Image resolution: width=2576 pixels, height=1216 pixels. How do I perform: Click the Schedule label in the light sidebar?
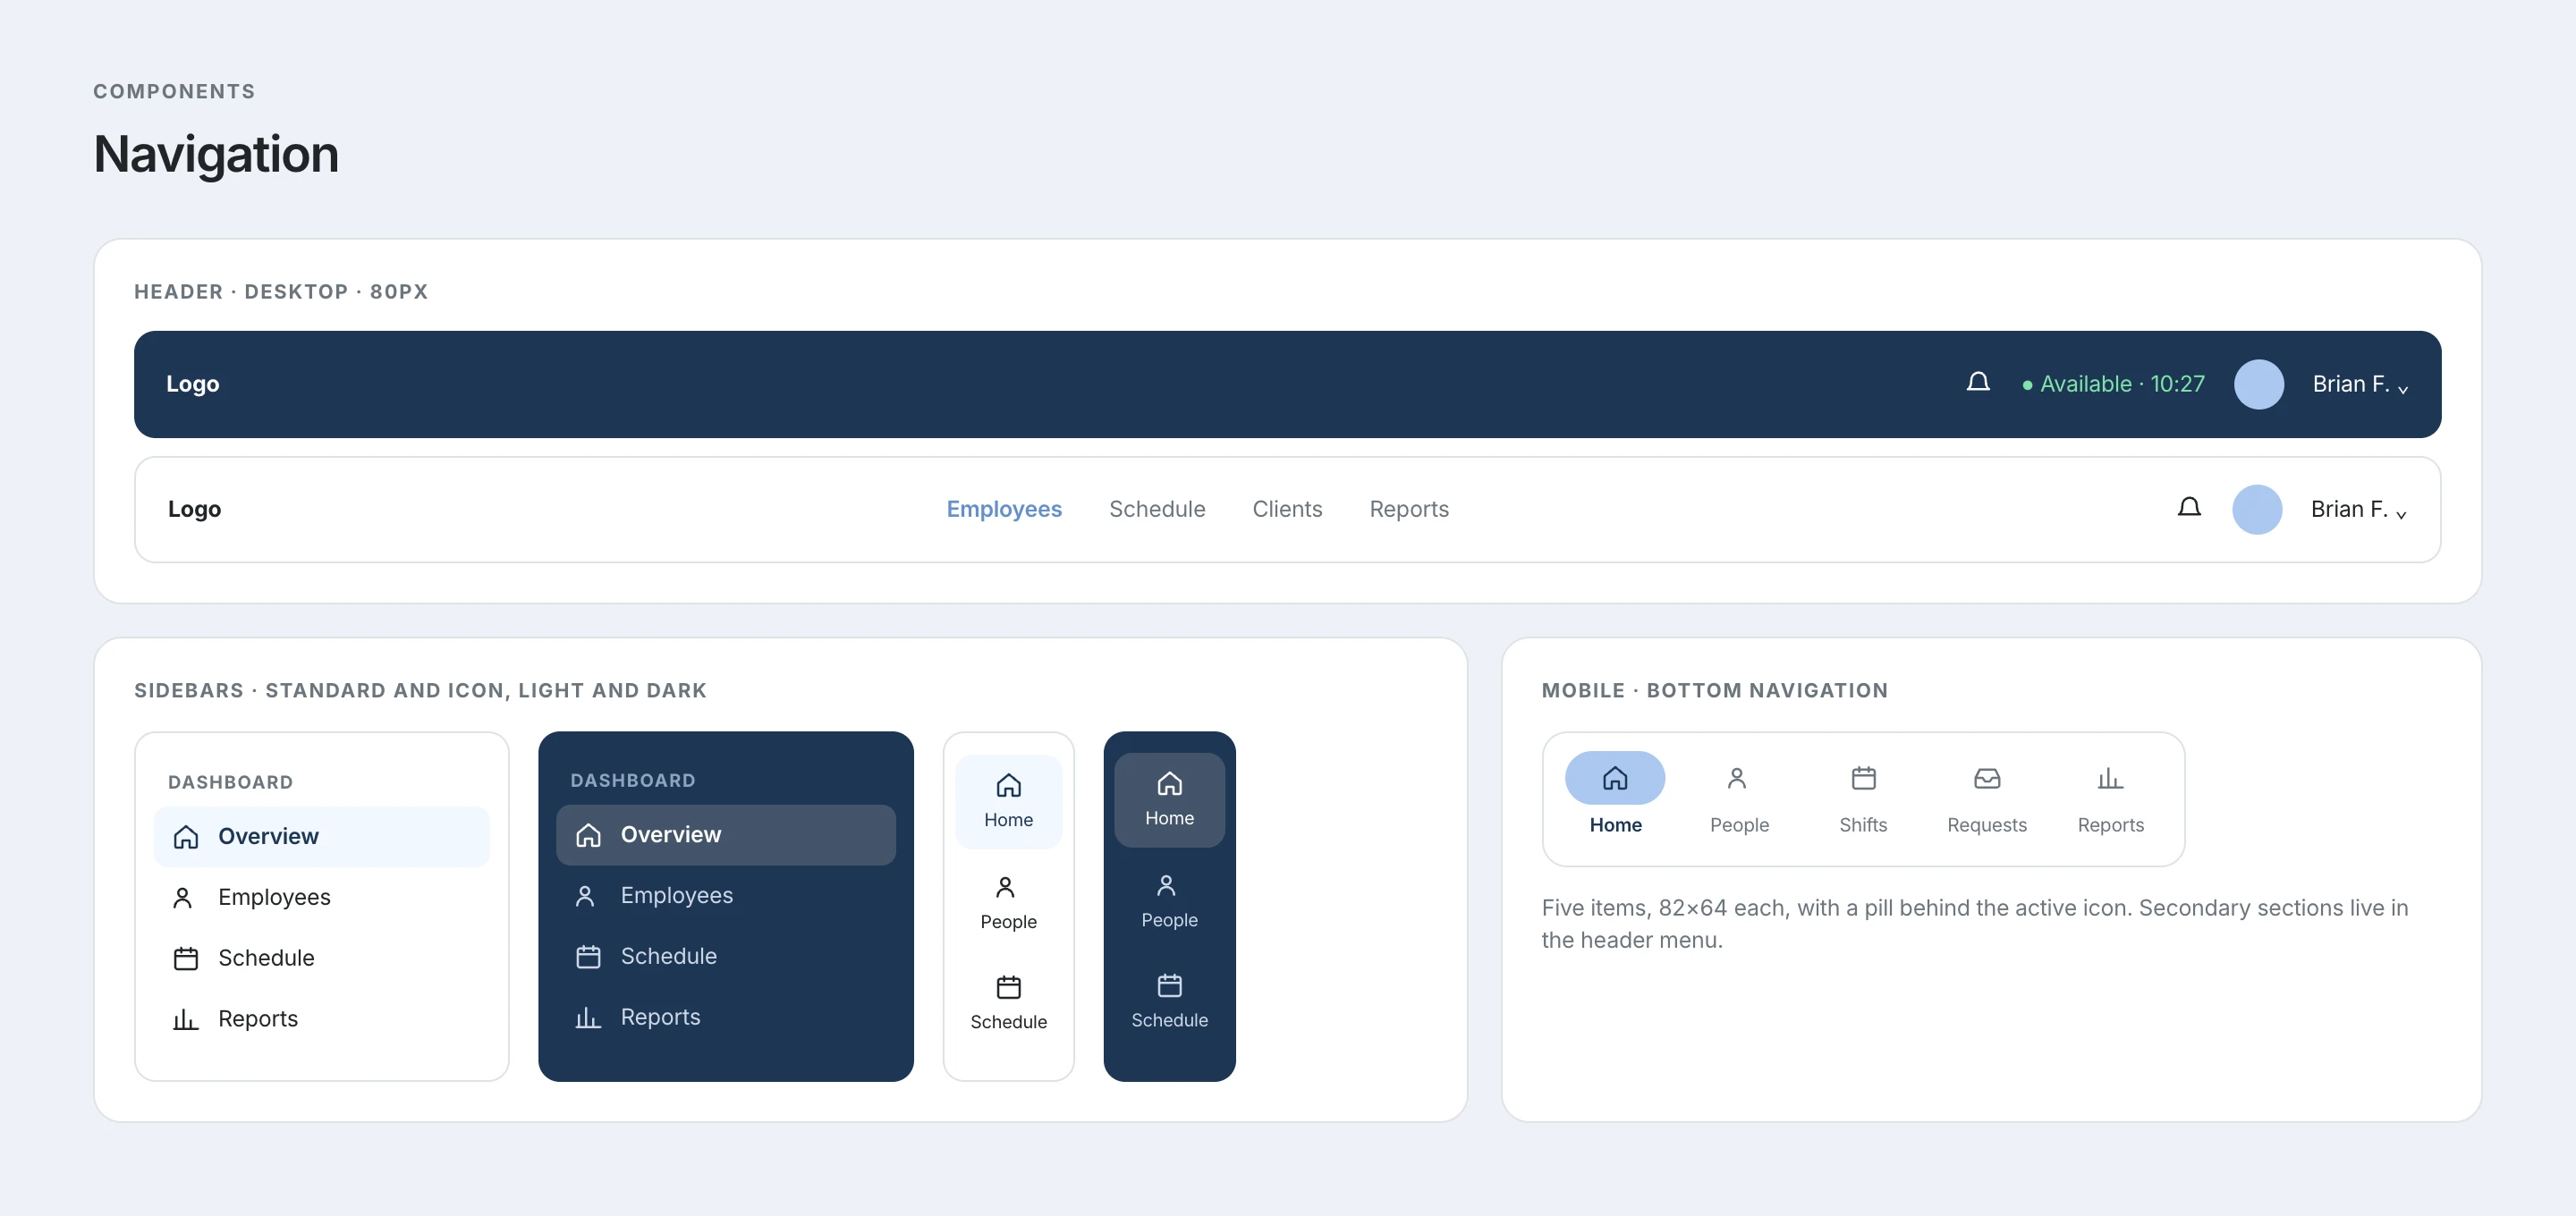pyautogui.click(x=266, y=958)
